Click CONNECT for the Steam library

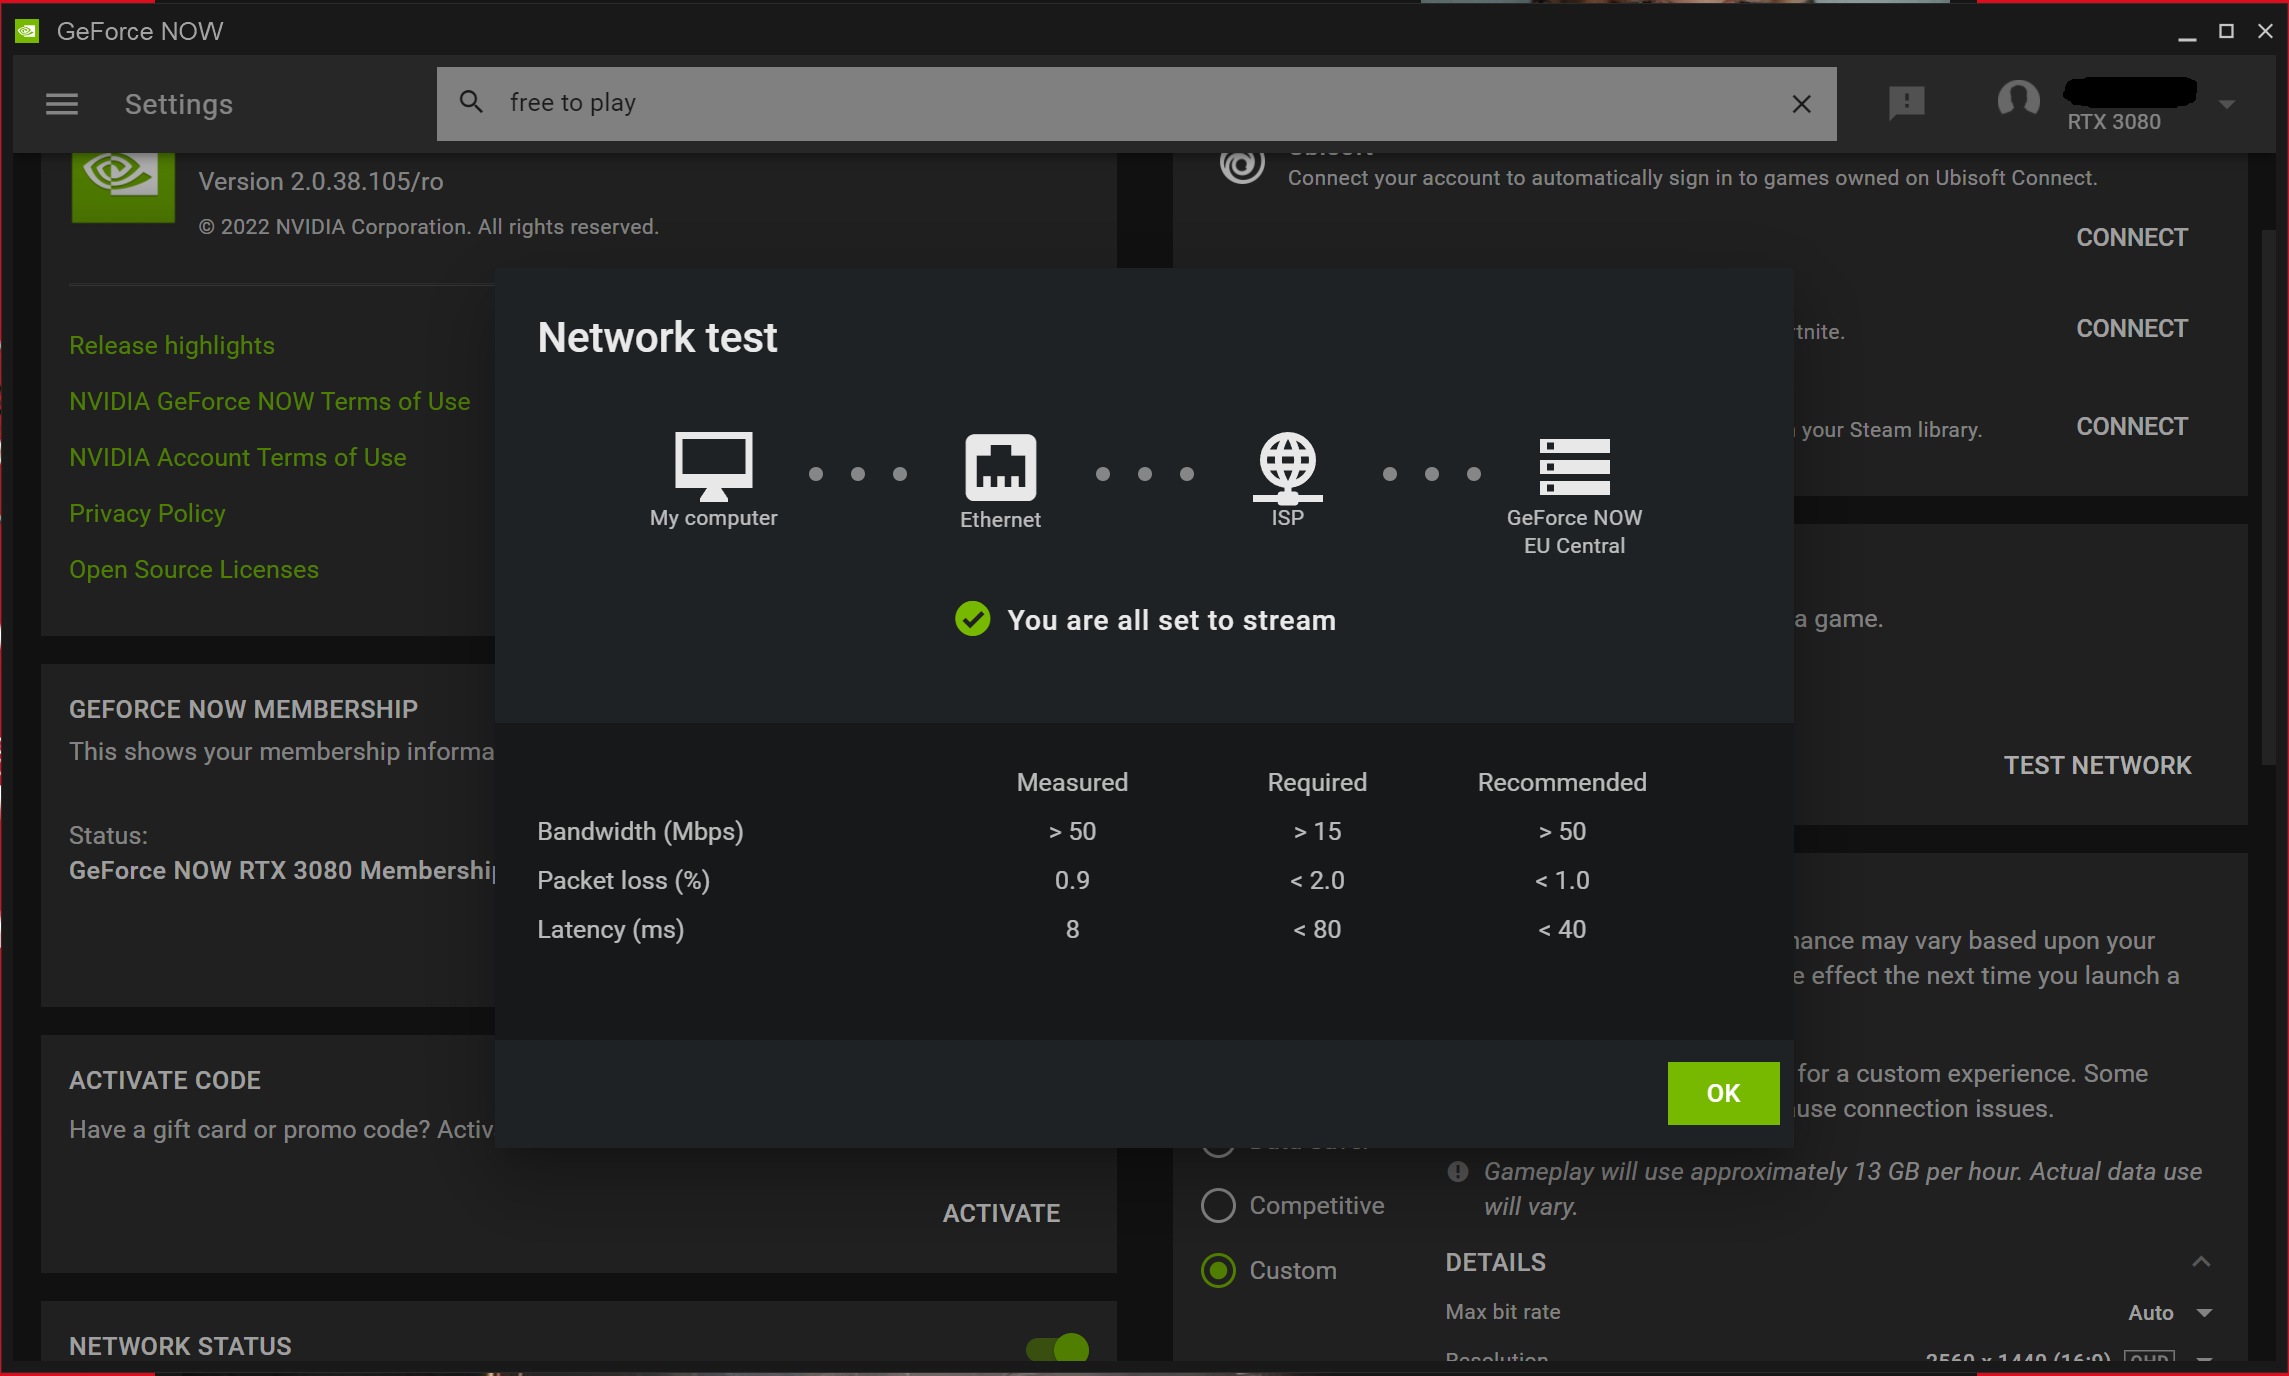coord(2132,427)
